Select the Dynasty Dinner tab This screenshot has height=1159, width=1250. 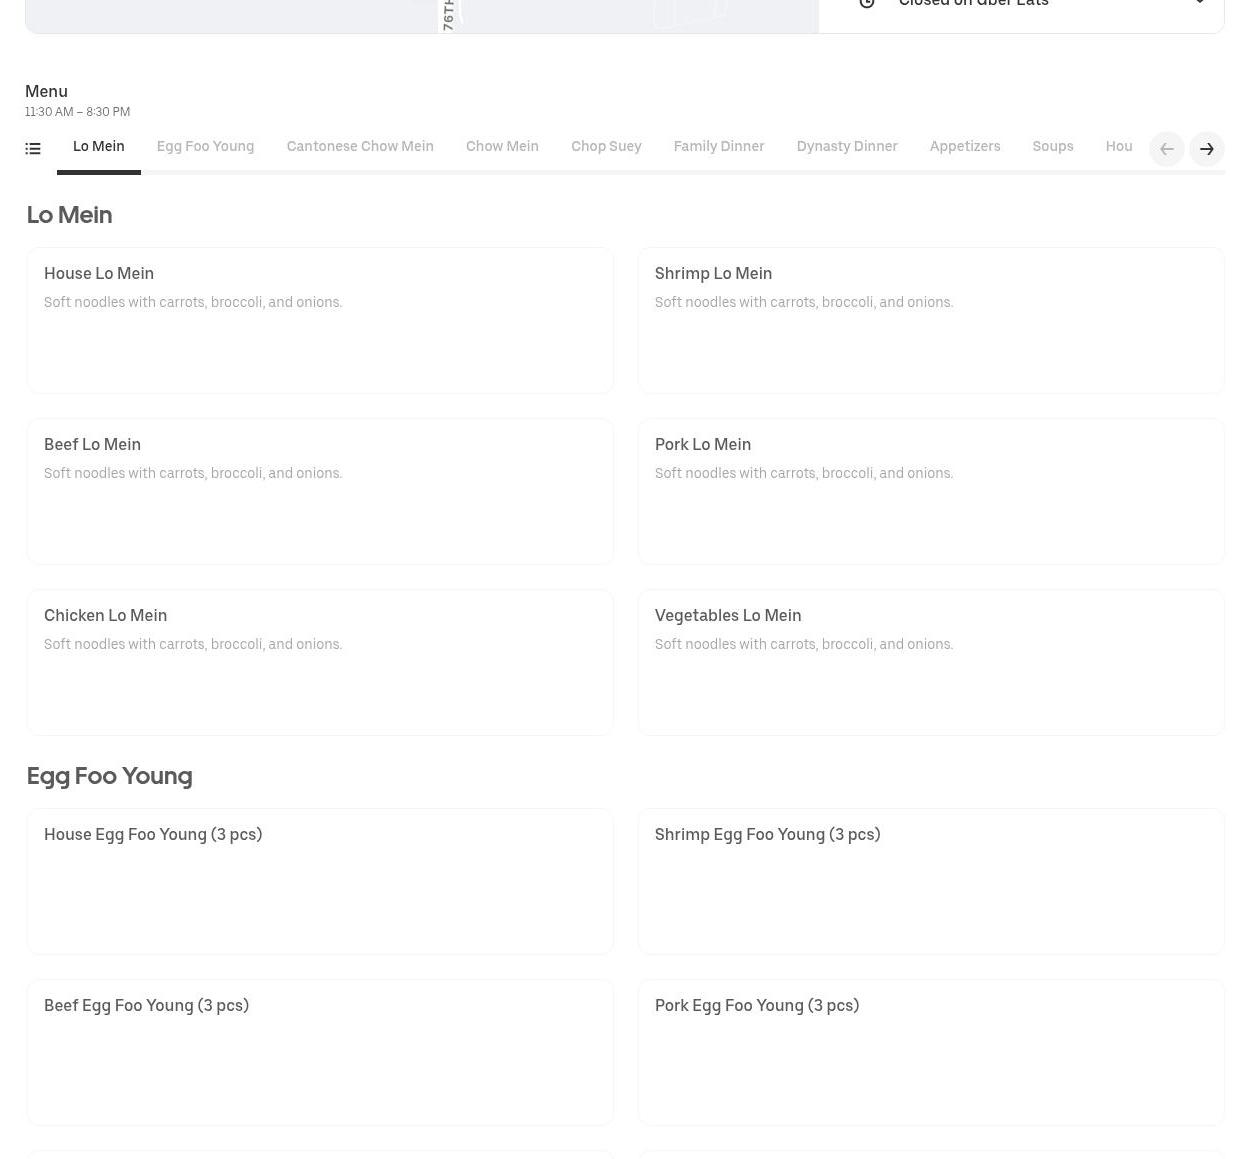(847, 147)
